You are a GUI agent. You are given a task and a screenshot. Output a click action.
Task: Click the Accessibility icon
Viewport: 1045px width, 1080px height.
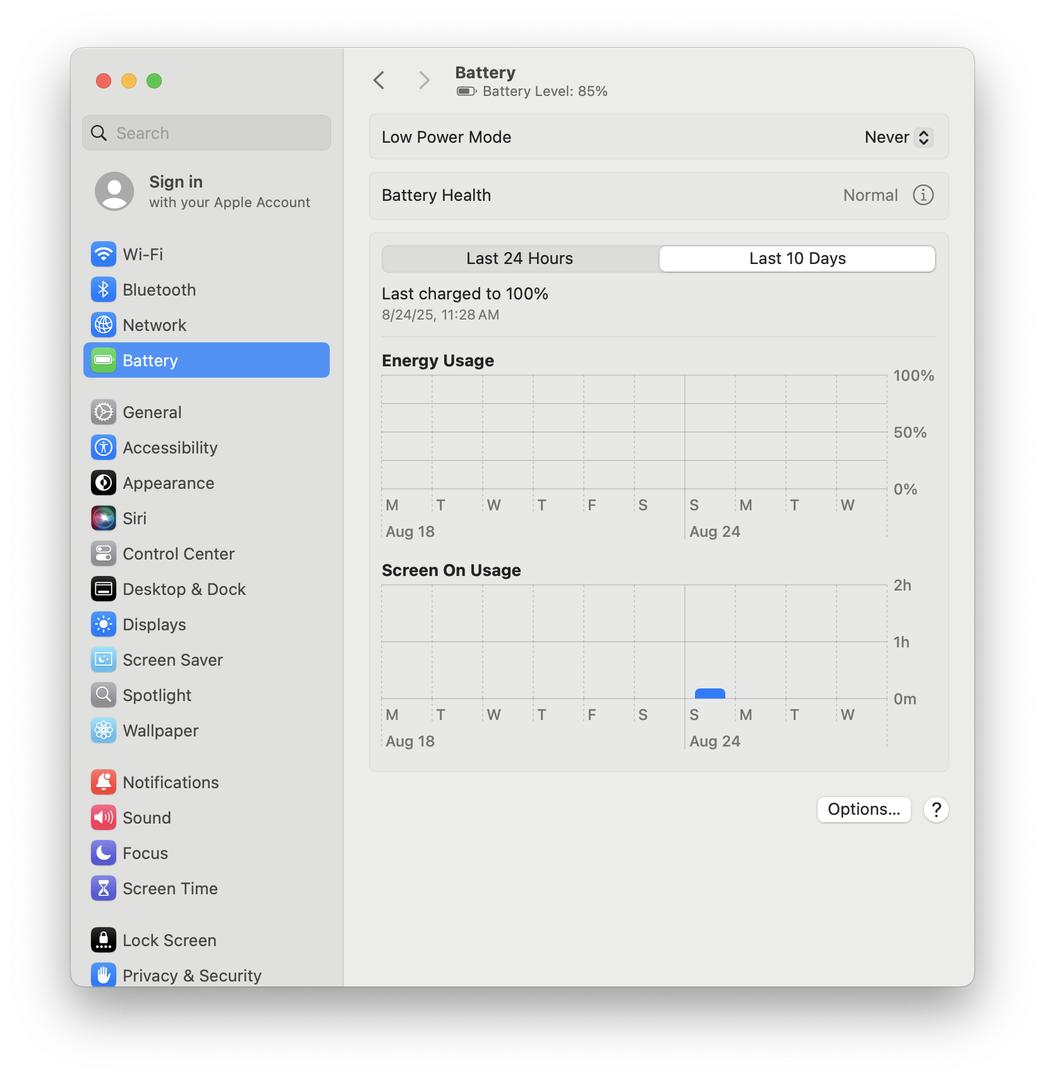(x=103, y=448)
